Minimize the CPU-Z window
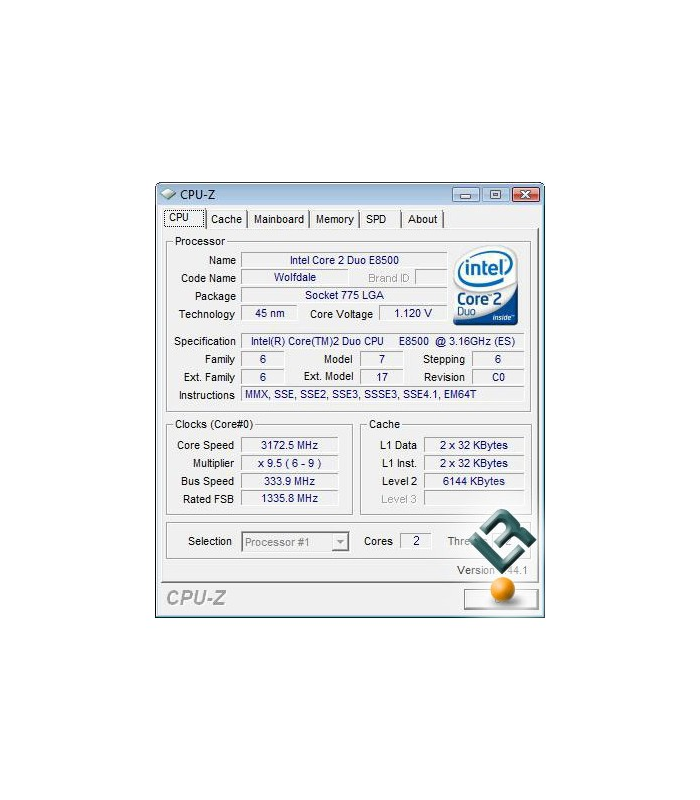Screen dimensions: 700x800 point(465,195)
